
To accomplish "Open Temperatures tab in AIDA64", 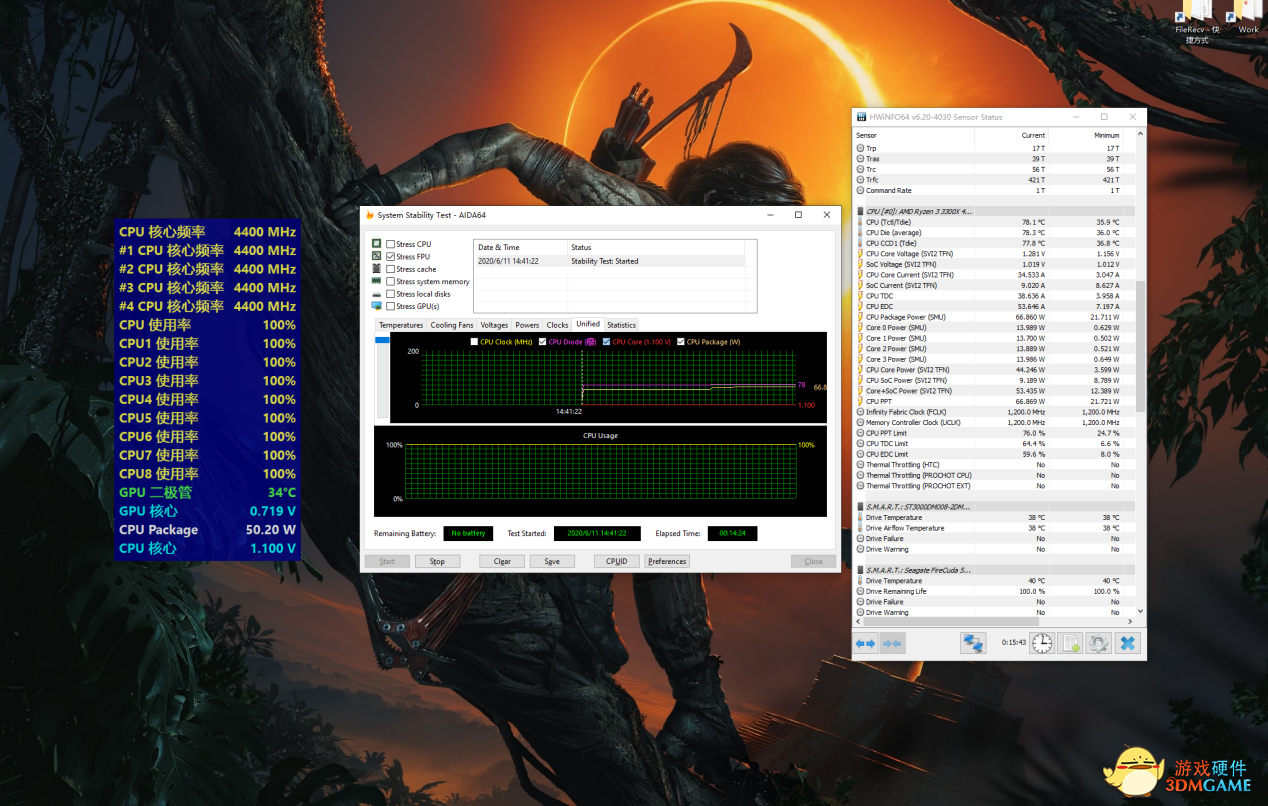I will 401,325.
